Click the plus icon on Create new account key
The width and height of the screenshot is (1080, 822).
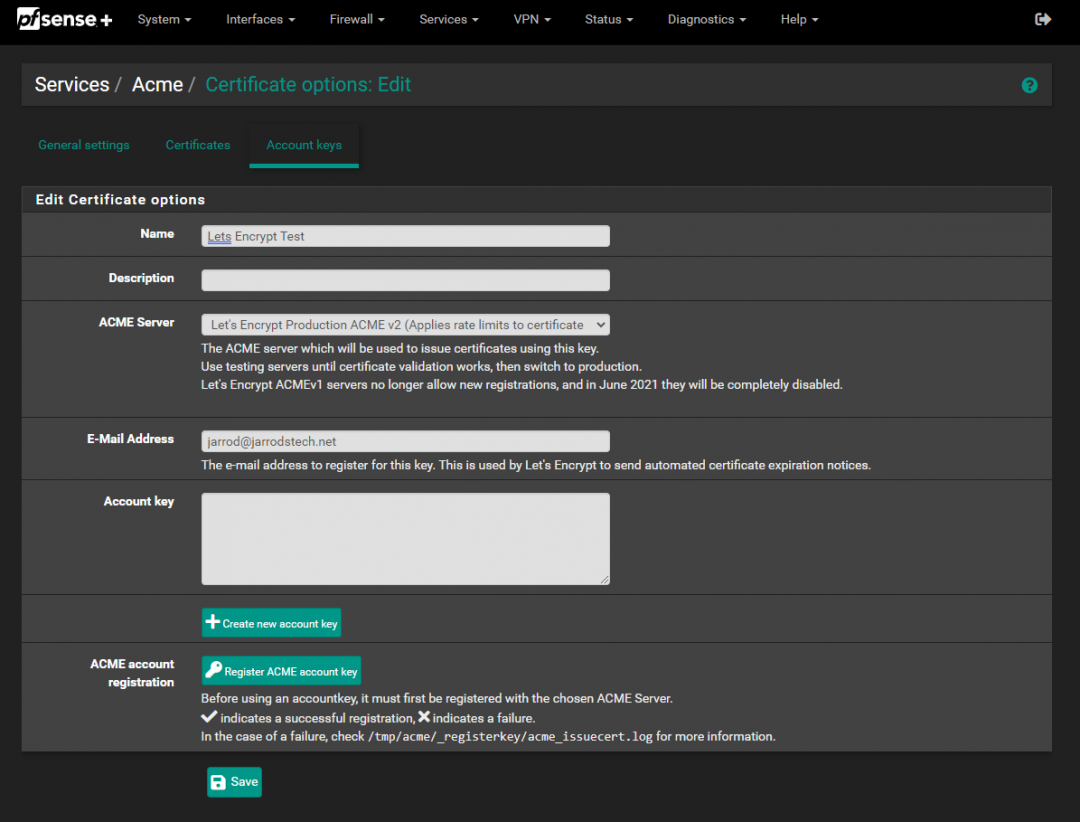212,621
